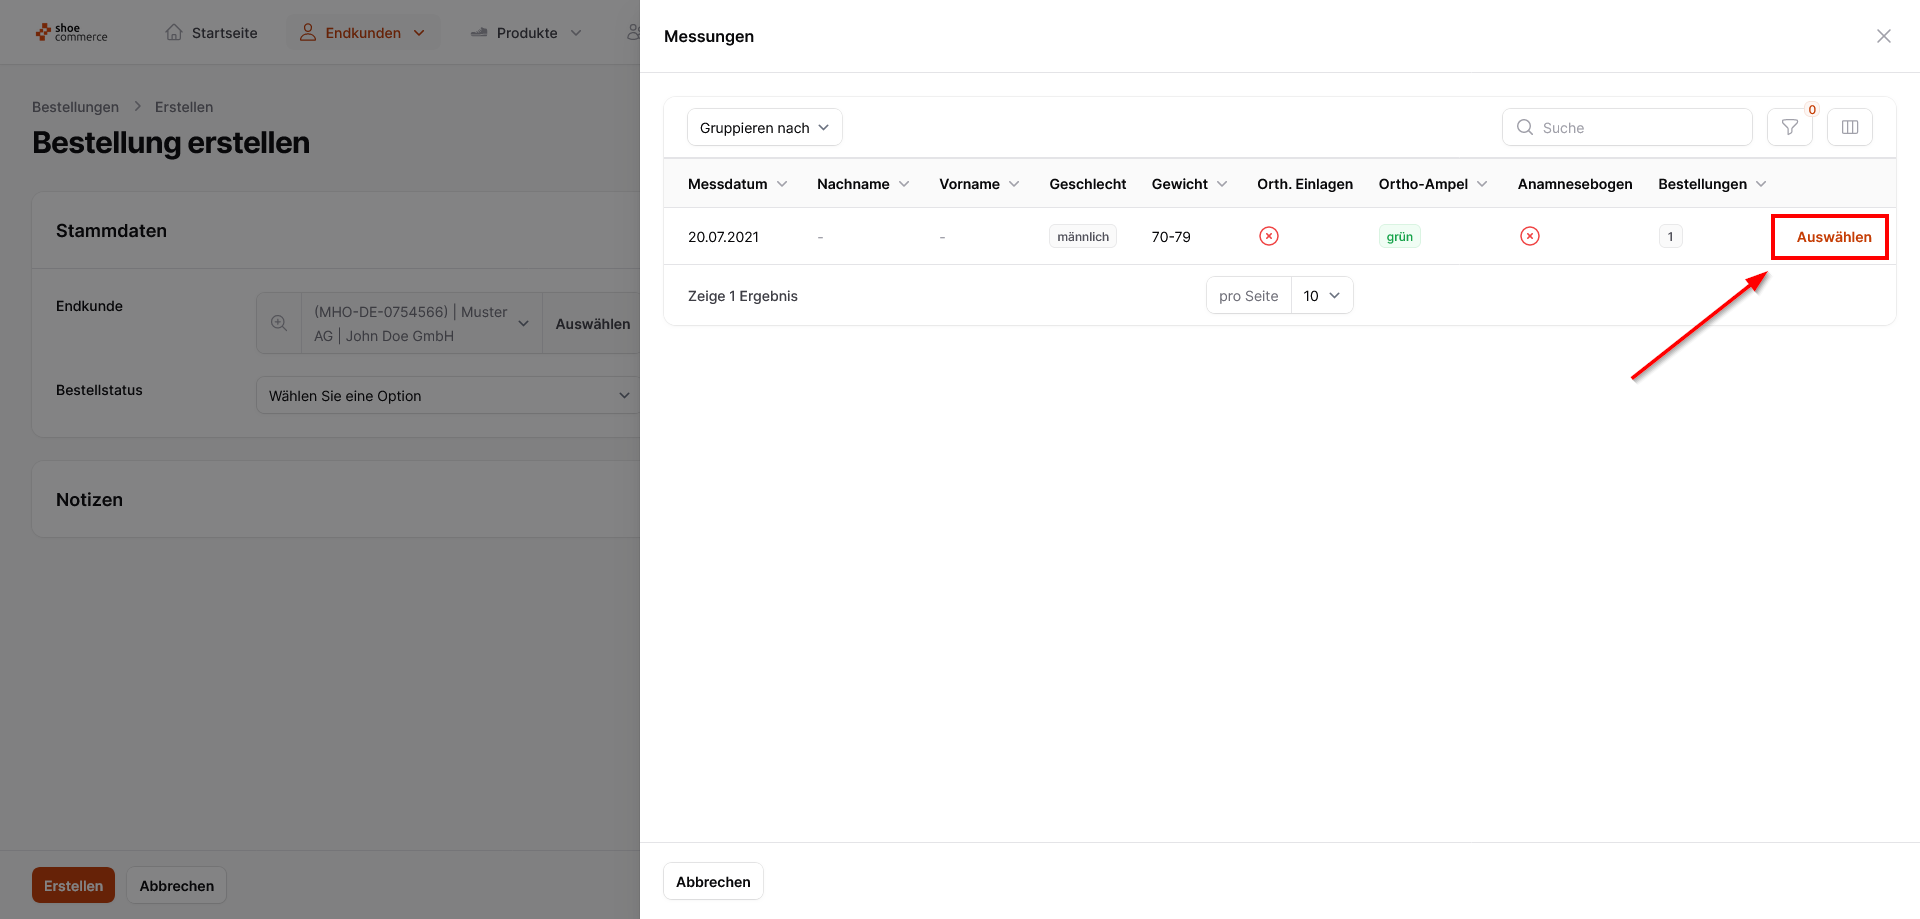Screen dimensions: 1920x919
Task: Click the Zeige 1 Ergebnis text
Action: [x=743, y=296]
